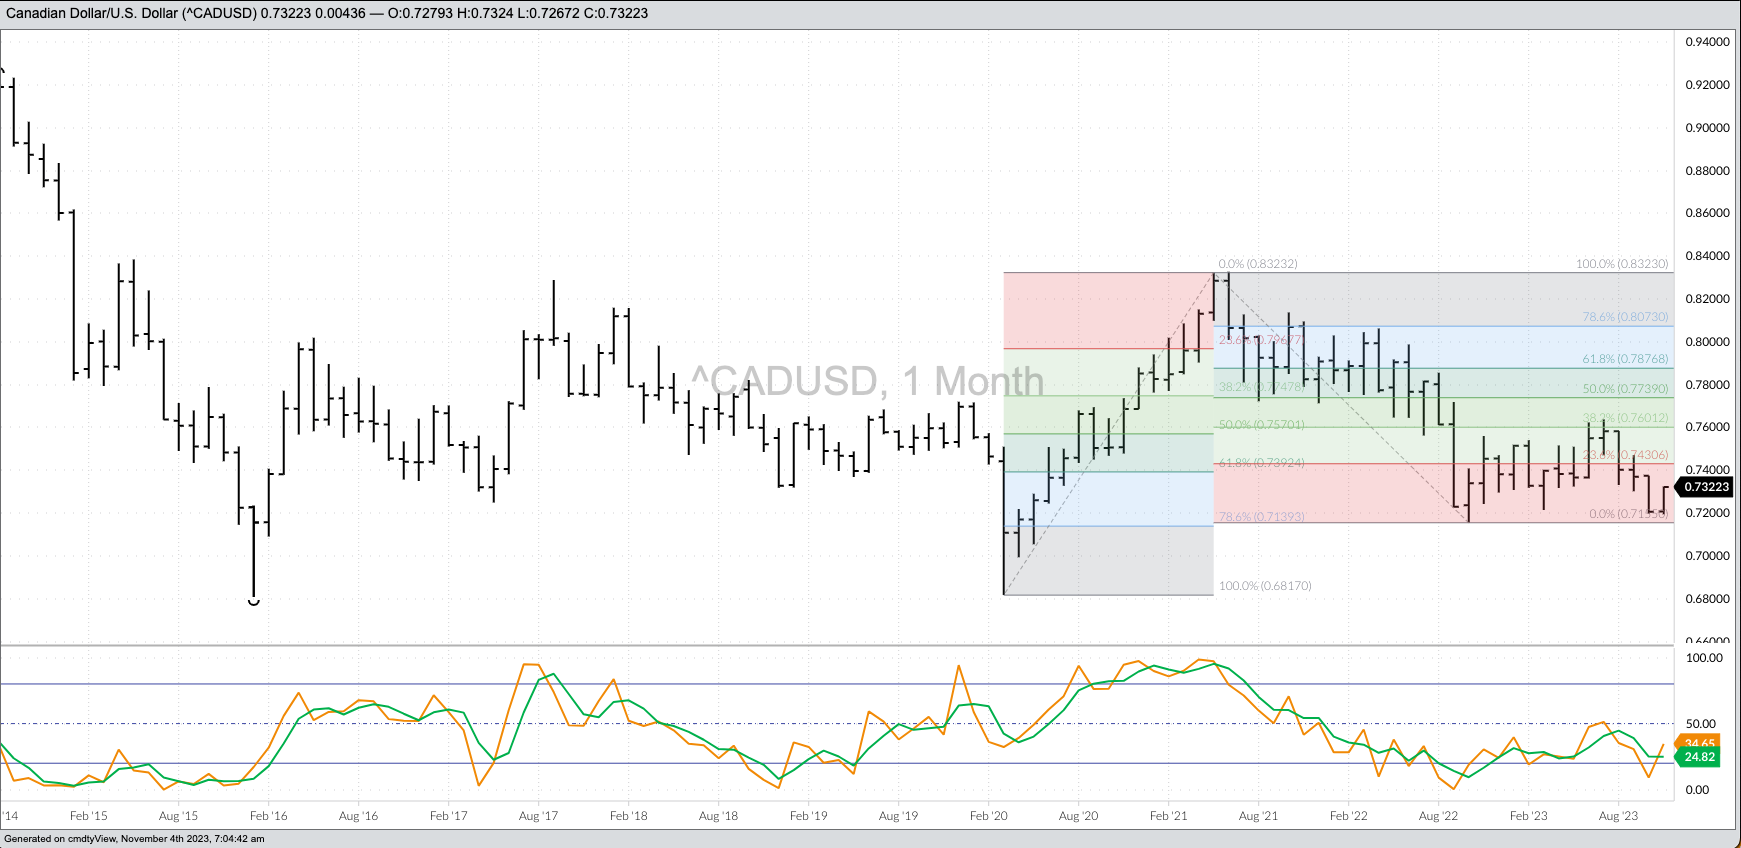Click the 0.80000 price axis label
1741x848 pixels.
(1707, 342)
